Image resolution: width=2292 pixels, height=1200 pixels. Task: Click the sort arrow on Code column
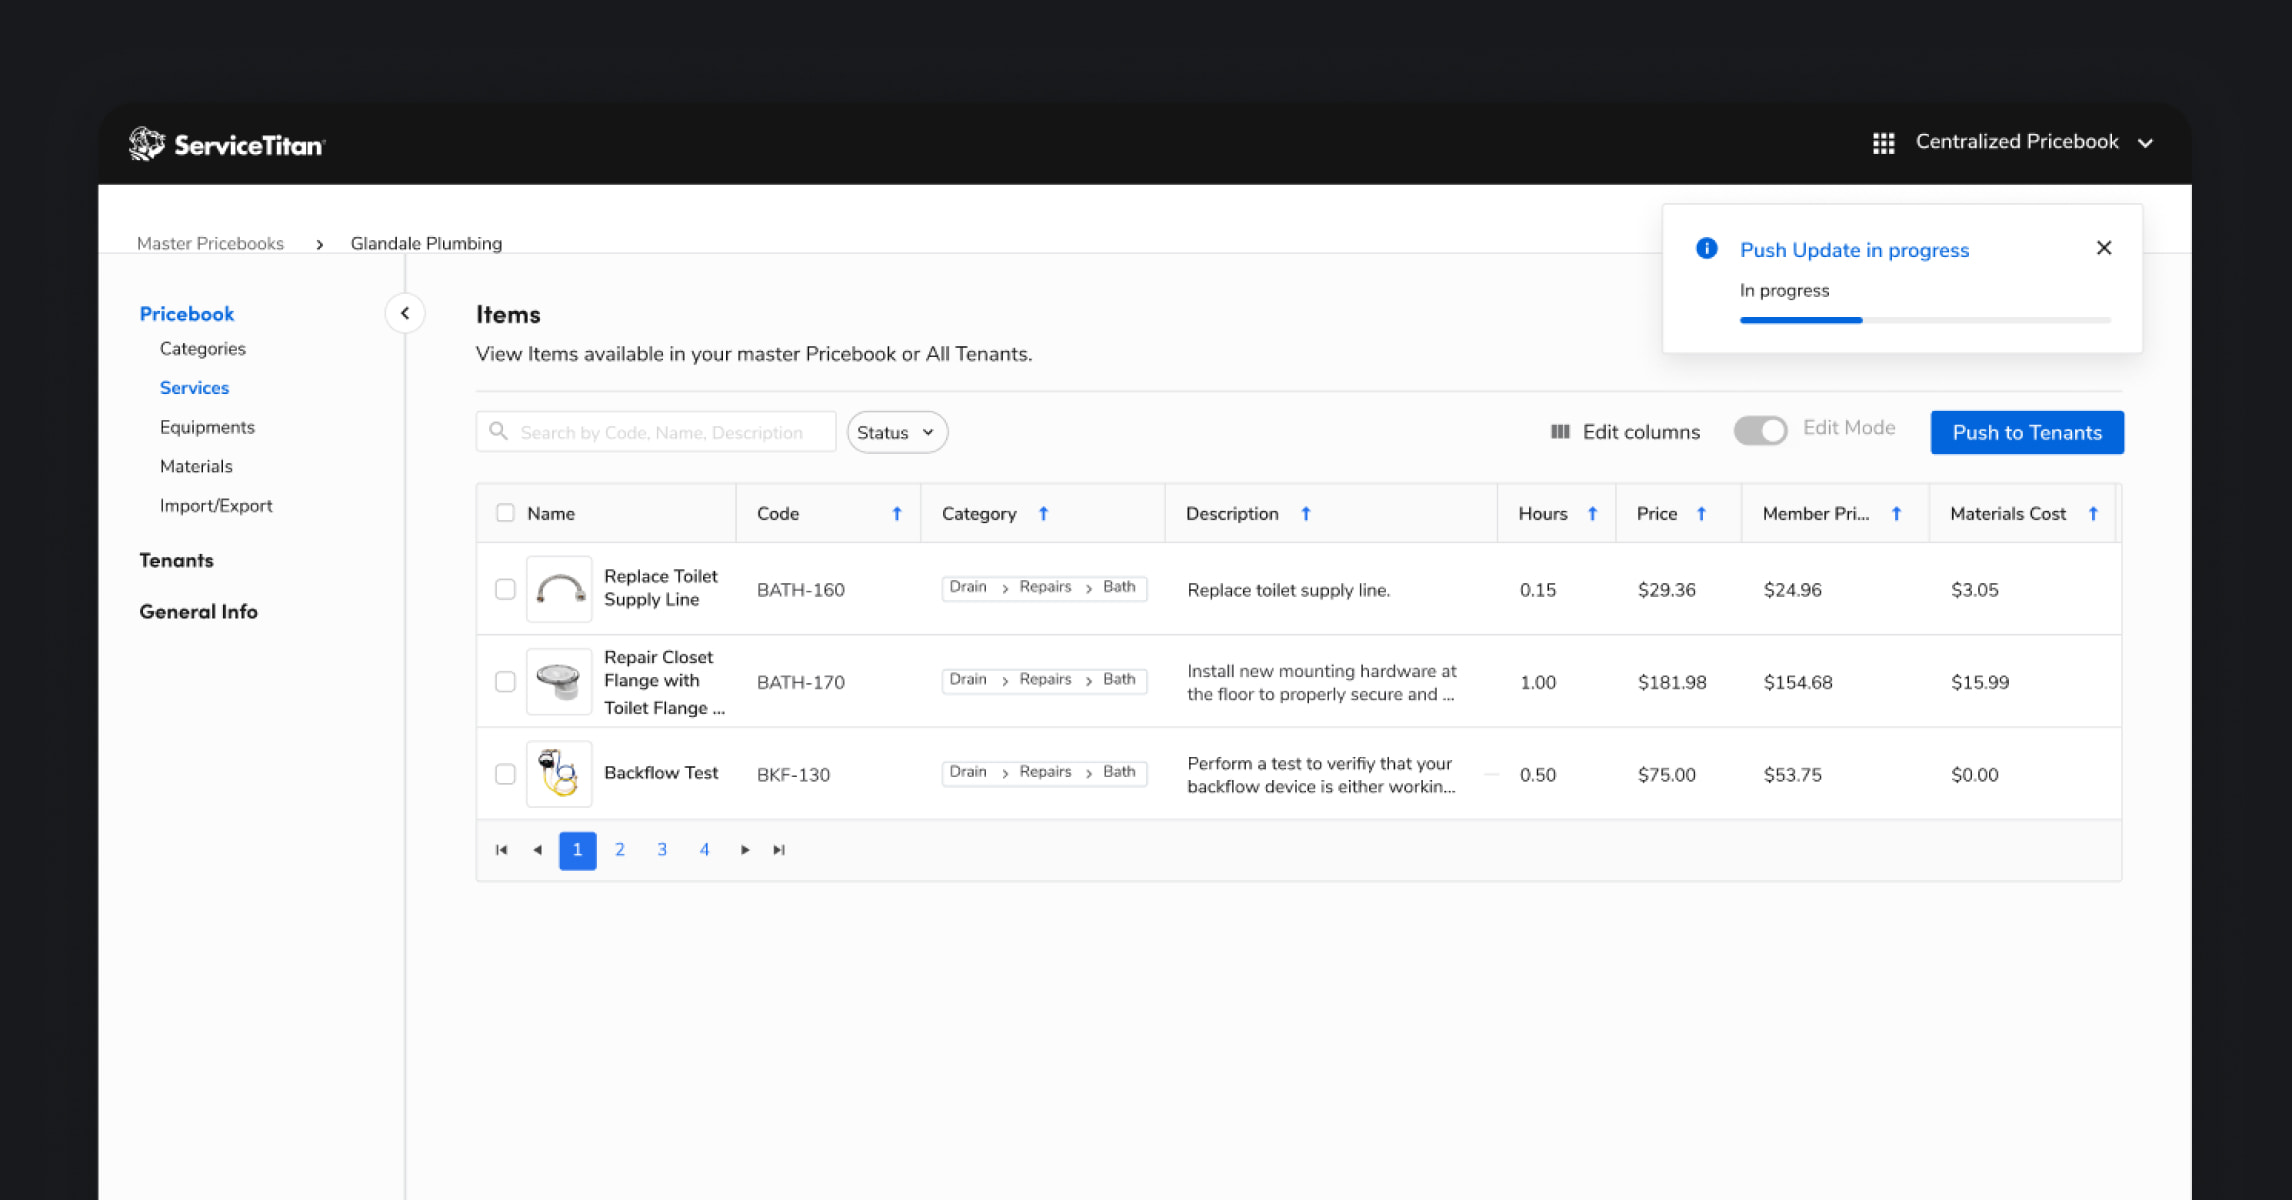pos(896,513)
